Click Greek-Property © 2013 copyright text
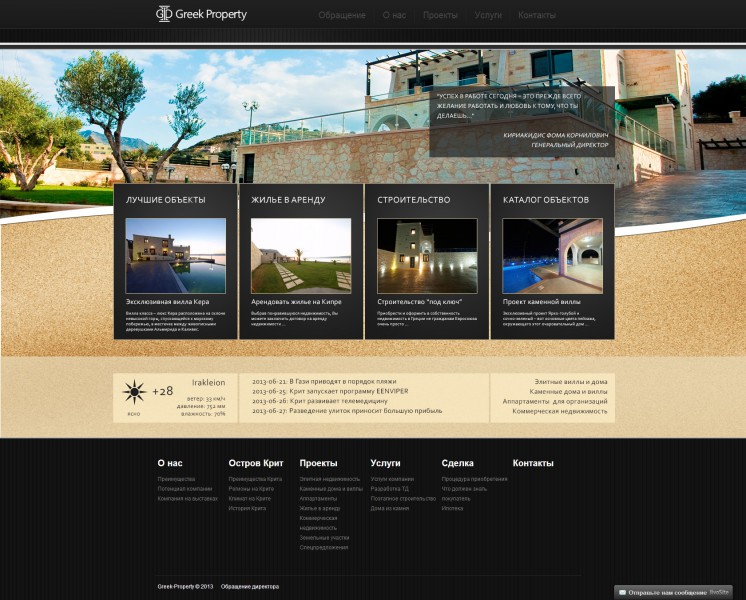The width and height of the screenshot is (746, 600). 185,587
